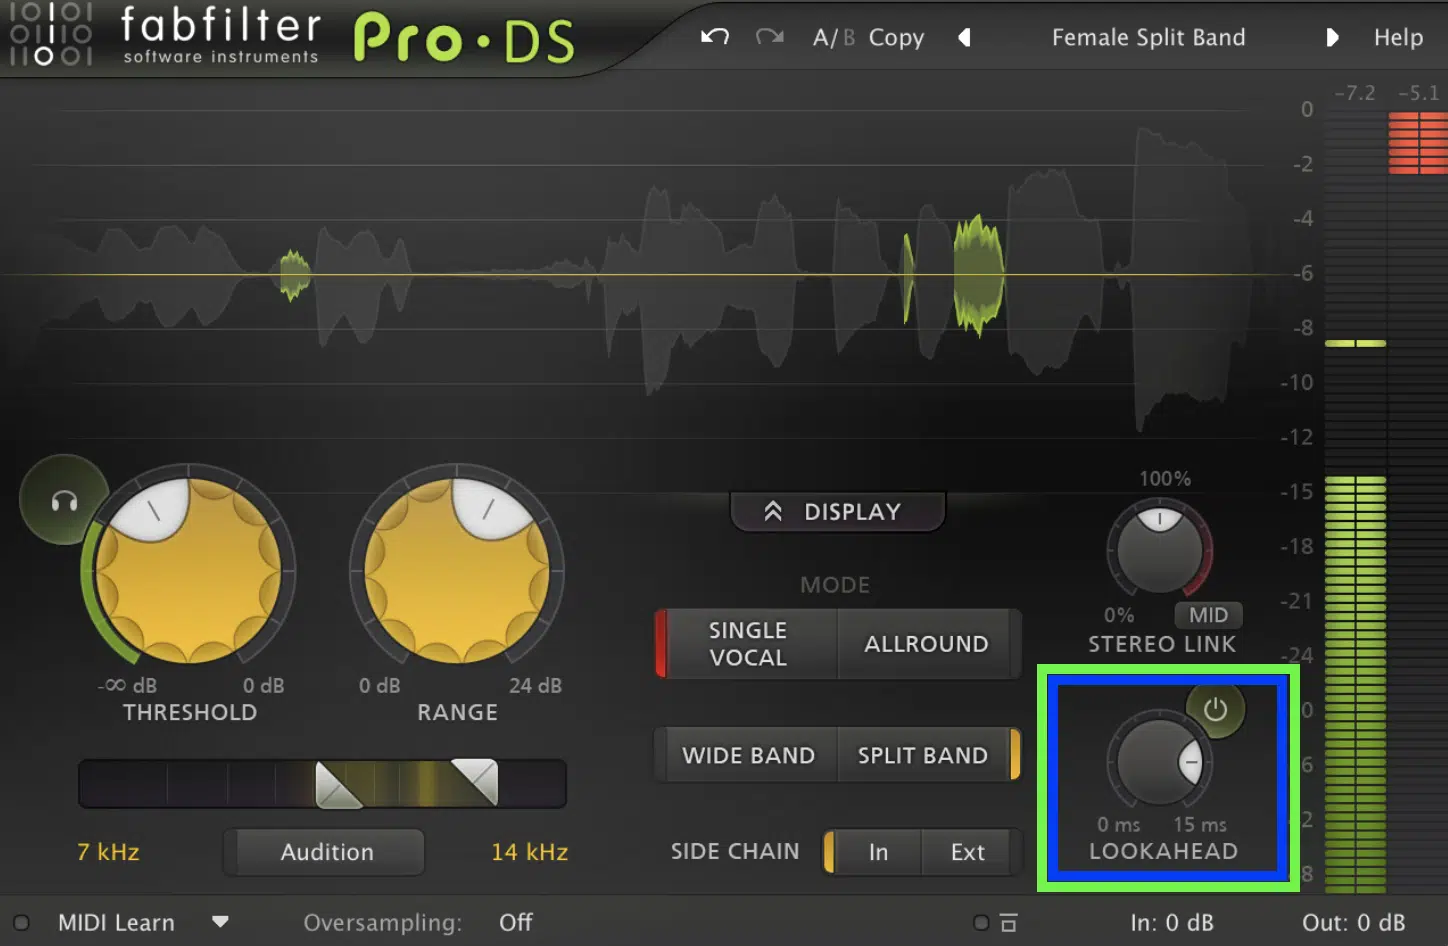
Task: Click the 100% stereo link label
Action: click(x=1165, y=479)
